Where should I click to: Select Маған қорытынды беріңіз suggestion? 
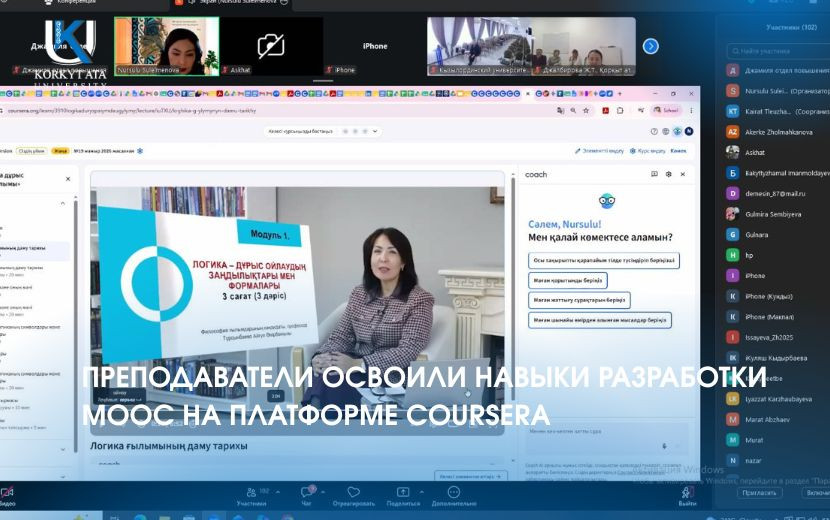567,280
